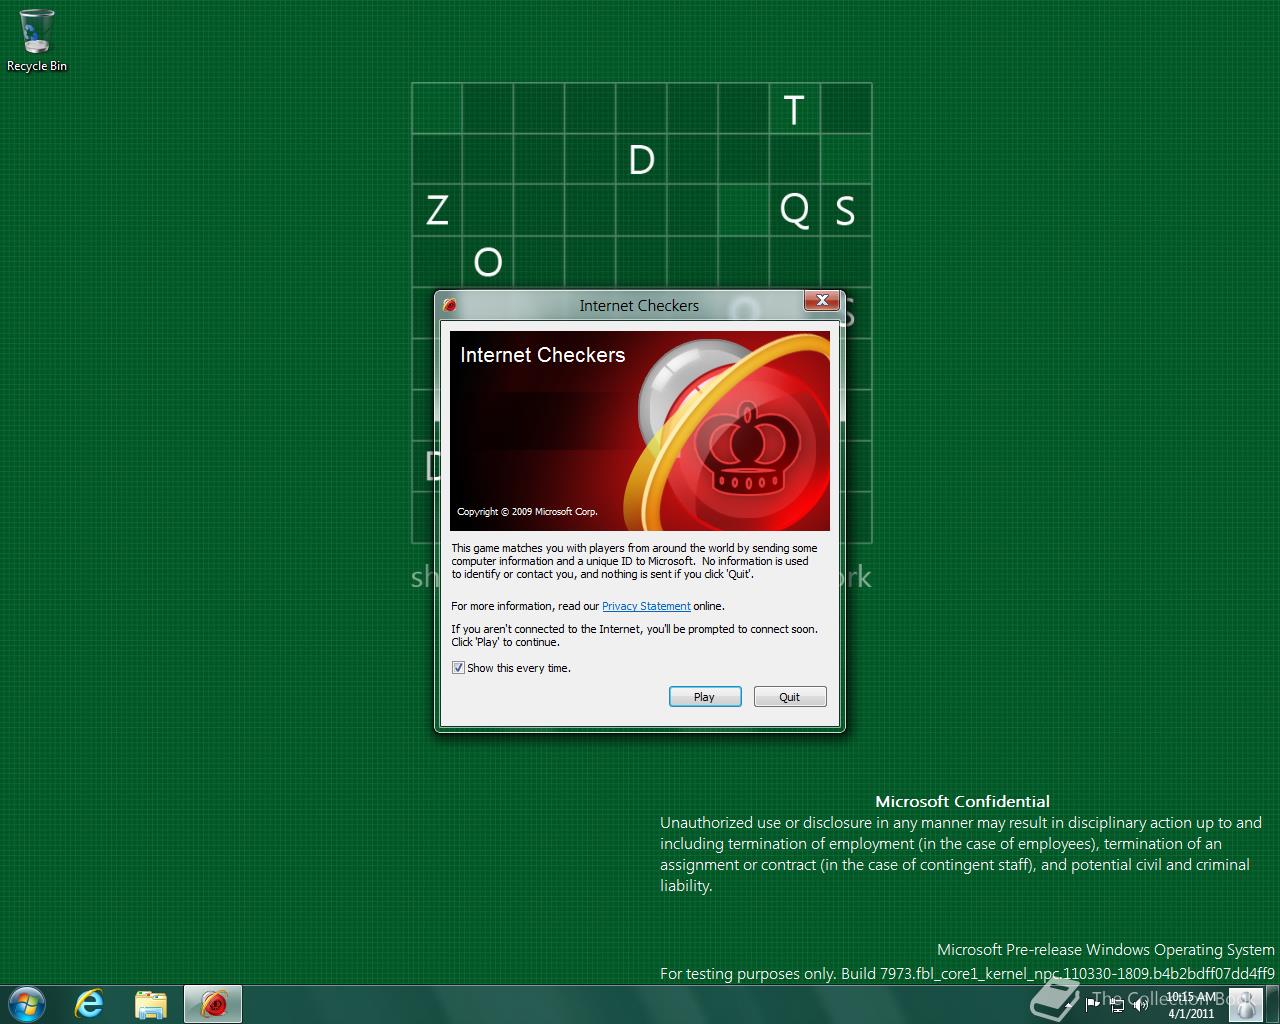Open Windows Explorer from the taskbar

tap(151, 1004)
